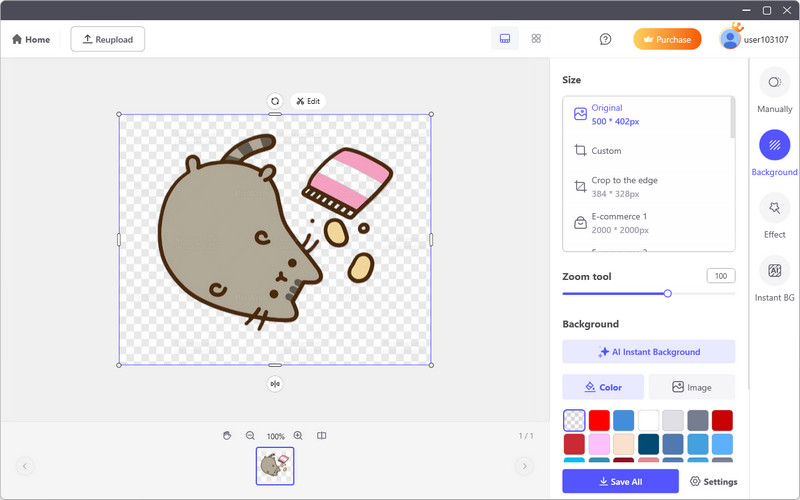The image size is (800, 500).
Task: Click the zoom out magnifier icon
Action: tap(250, 435)
